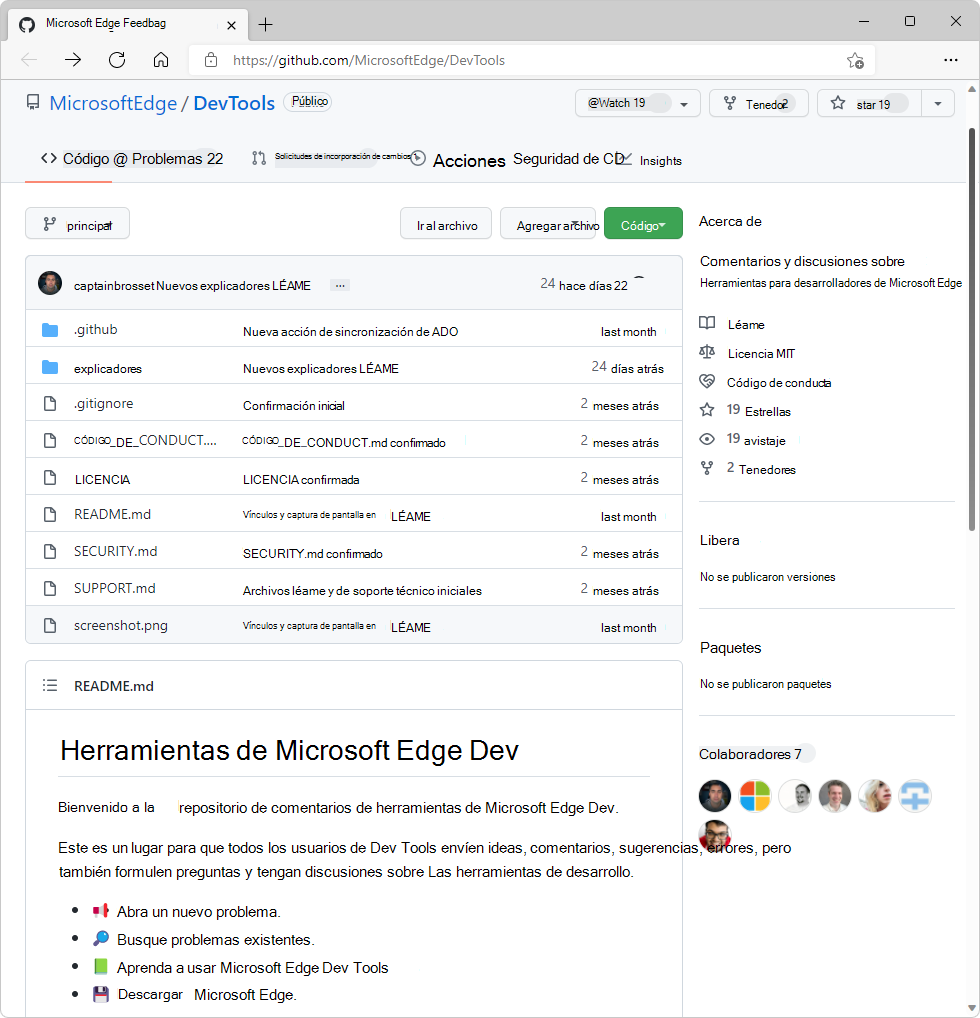The image size is (980, 1018).
Task: Expand the Watch dropdown arrow
Action: click(685, 103)
